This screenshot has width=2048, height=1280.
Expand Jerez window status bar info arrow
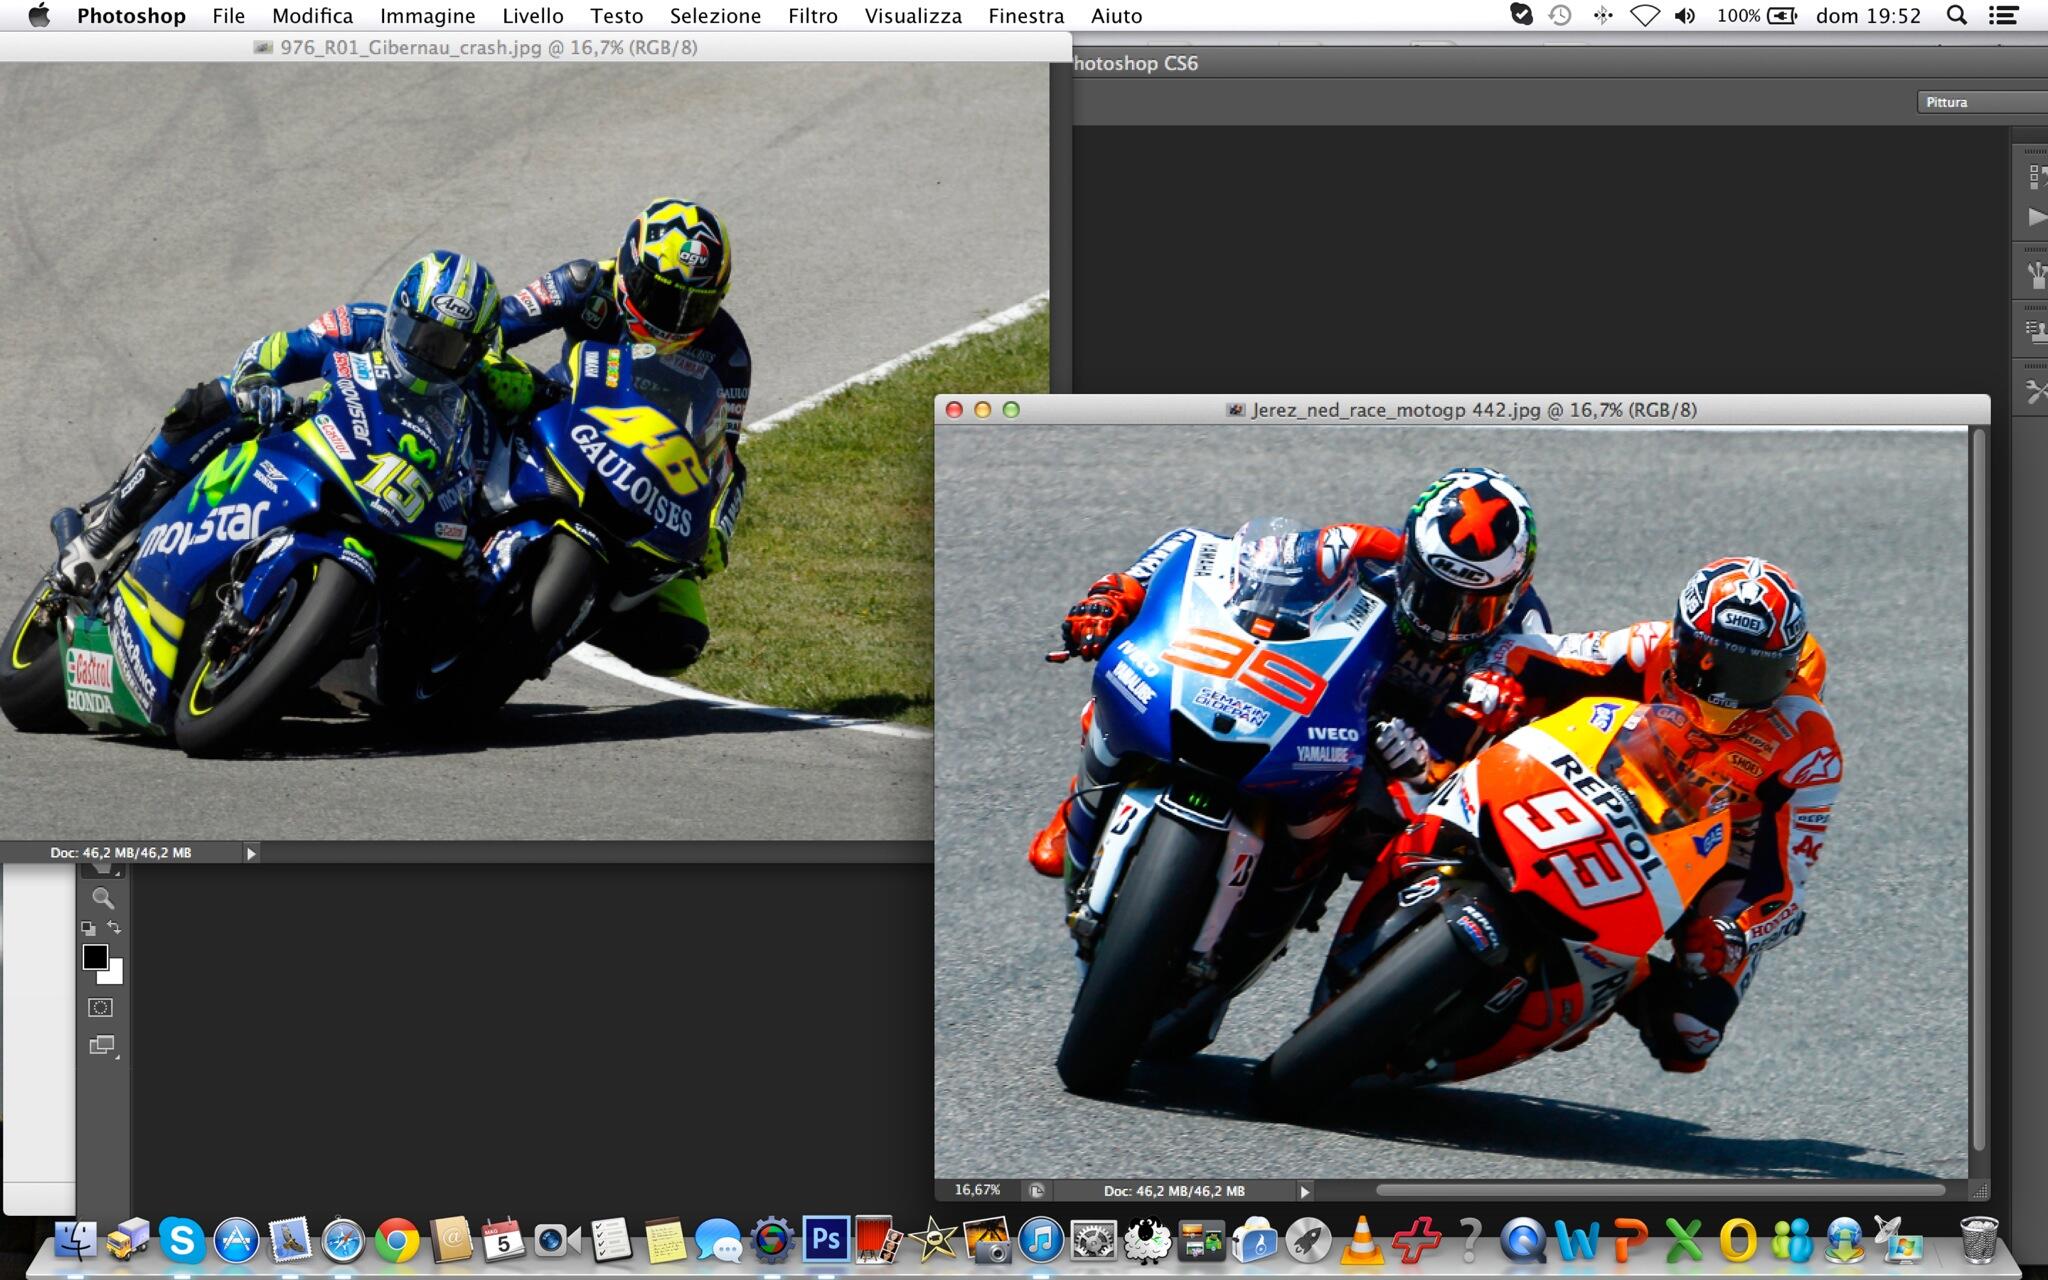[1304, 1191]
